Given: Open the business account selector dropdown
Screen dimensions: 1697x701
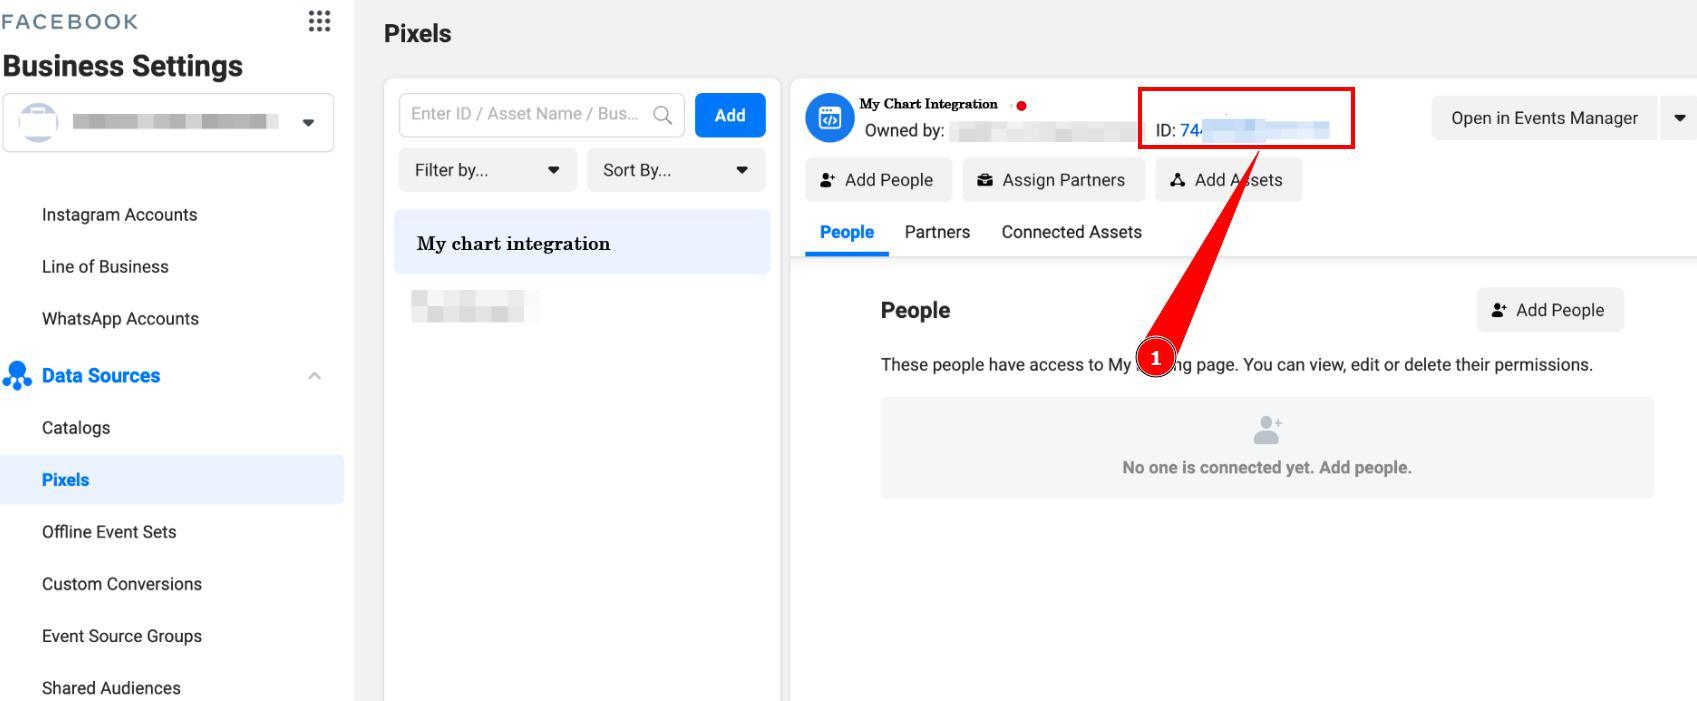Looking at the screenshot, I should point(308,122).
